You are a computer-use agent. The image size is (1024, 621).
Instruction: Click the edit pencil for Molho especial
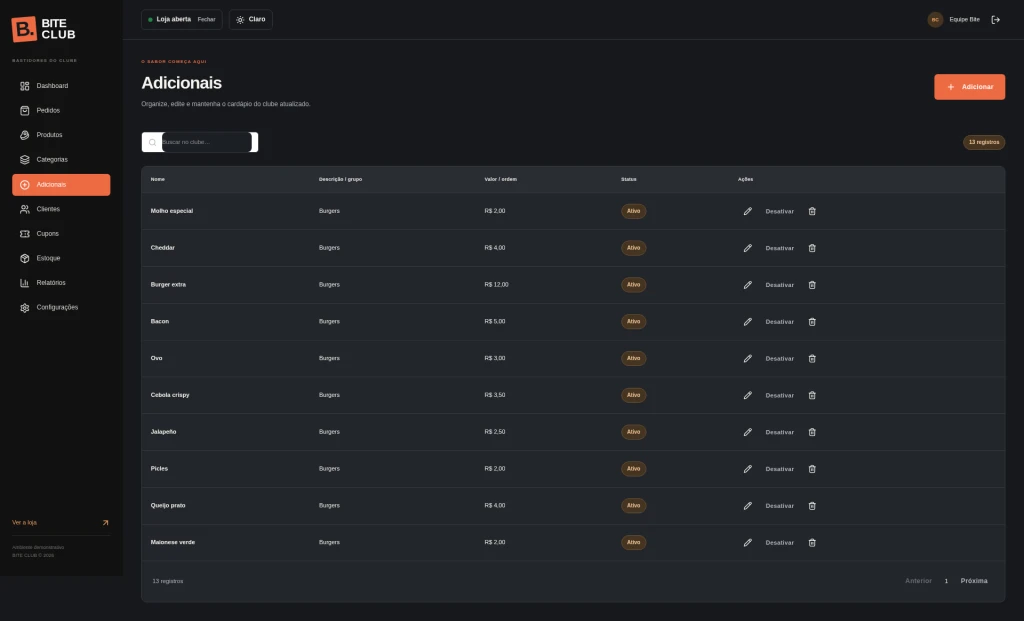[748, 211]
